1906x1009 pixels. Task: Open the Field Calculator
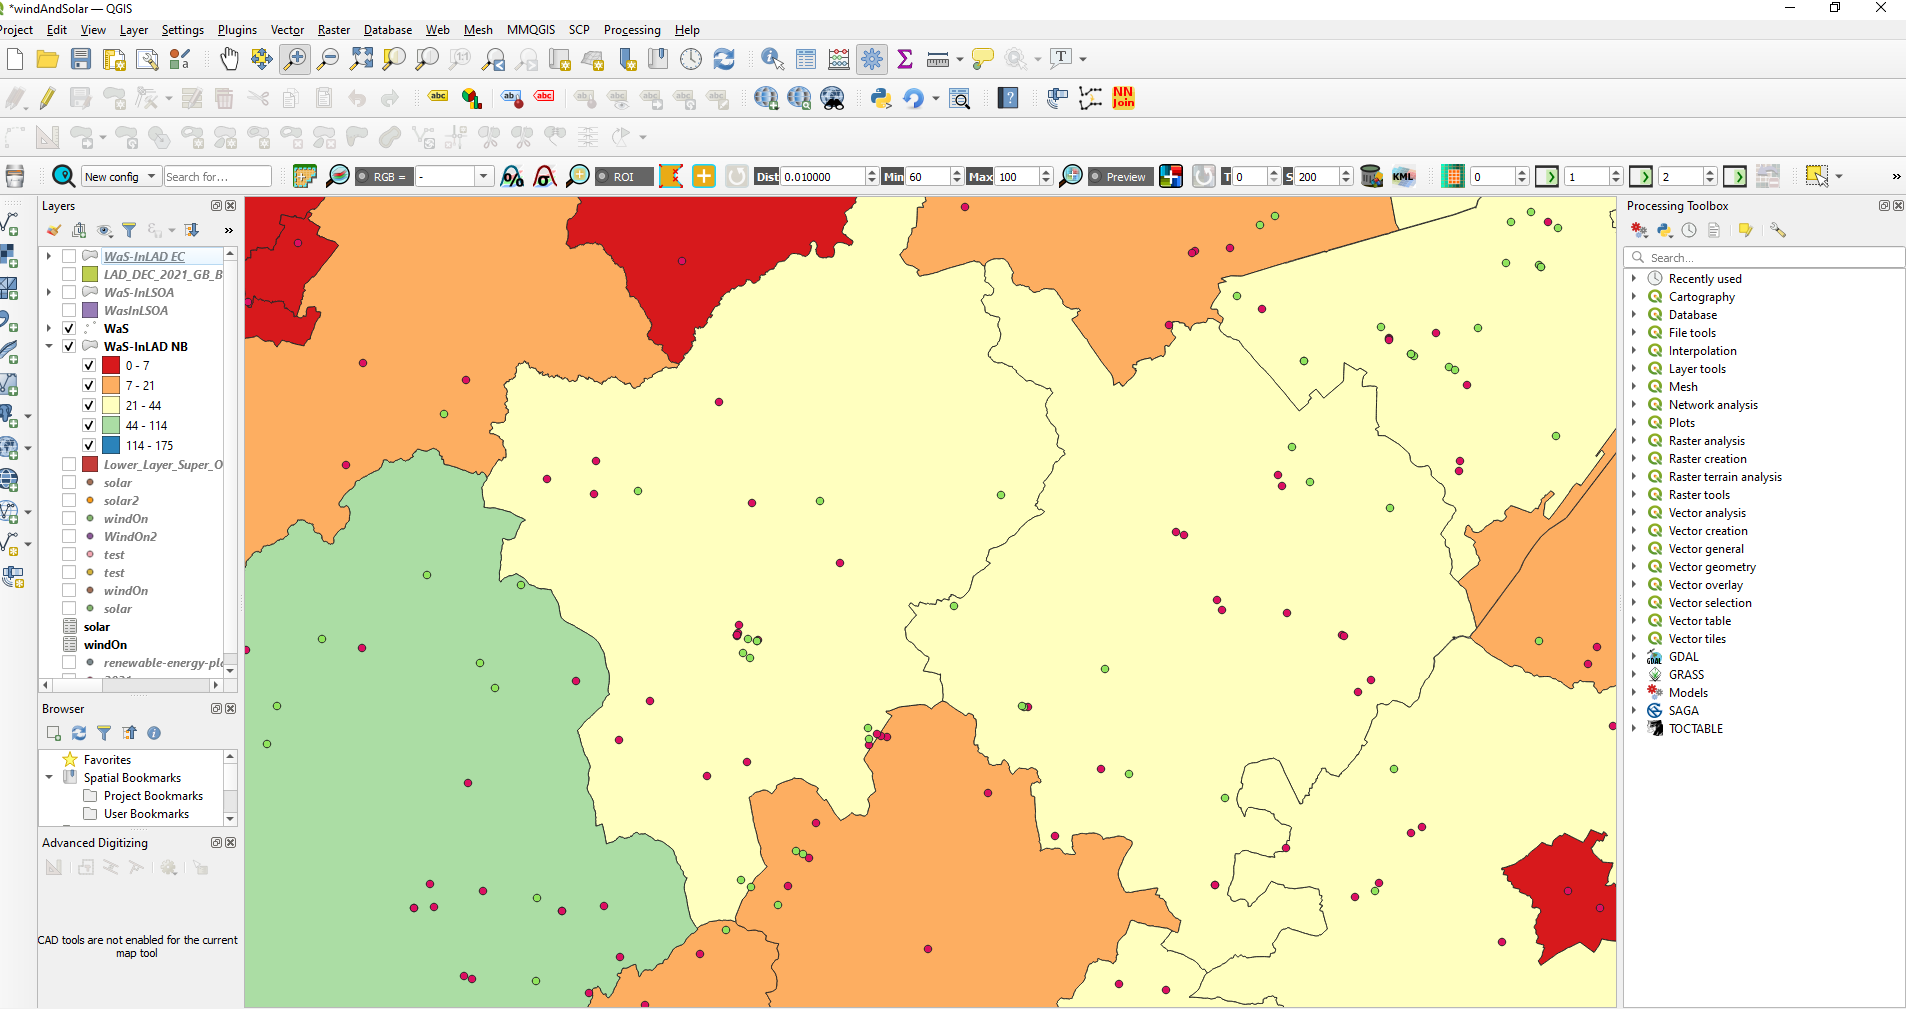click(x=839, y=59)
